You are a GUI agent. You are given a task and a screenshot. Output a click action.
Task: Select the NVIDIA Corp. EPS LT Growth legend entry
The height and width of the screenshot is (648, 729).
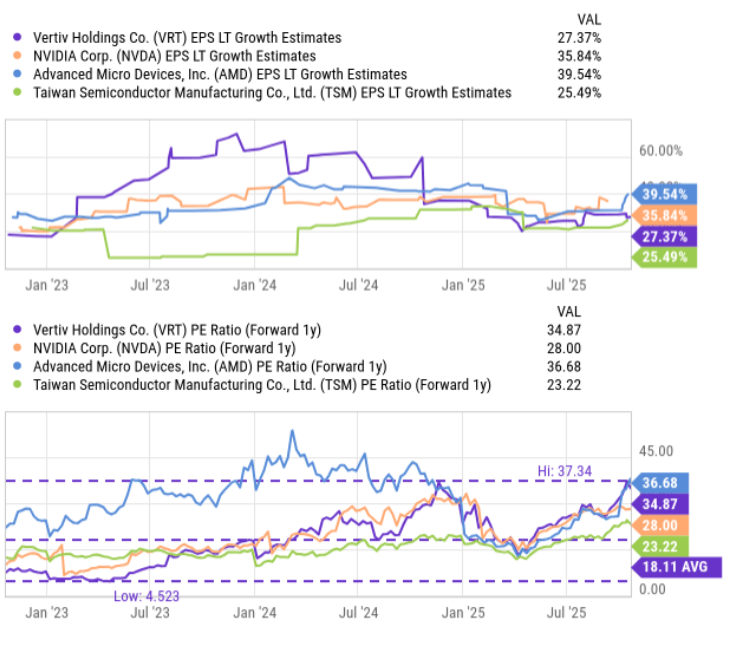pyautogui.click(x=174, y=56)
